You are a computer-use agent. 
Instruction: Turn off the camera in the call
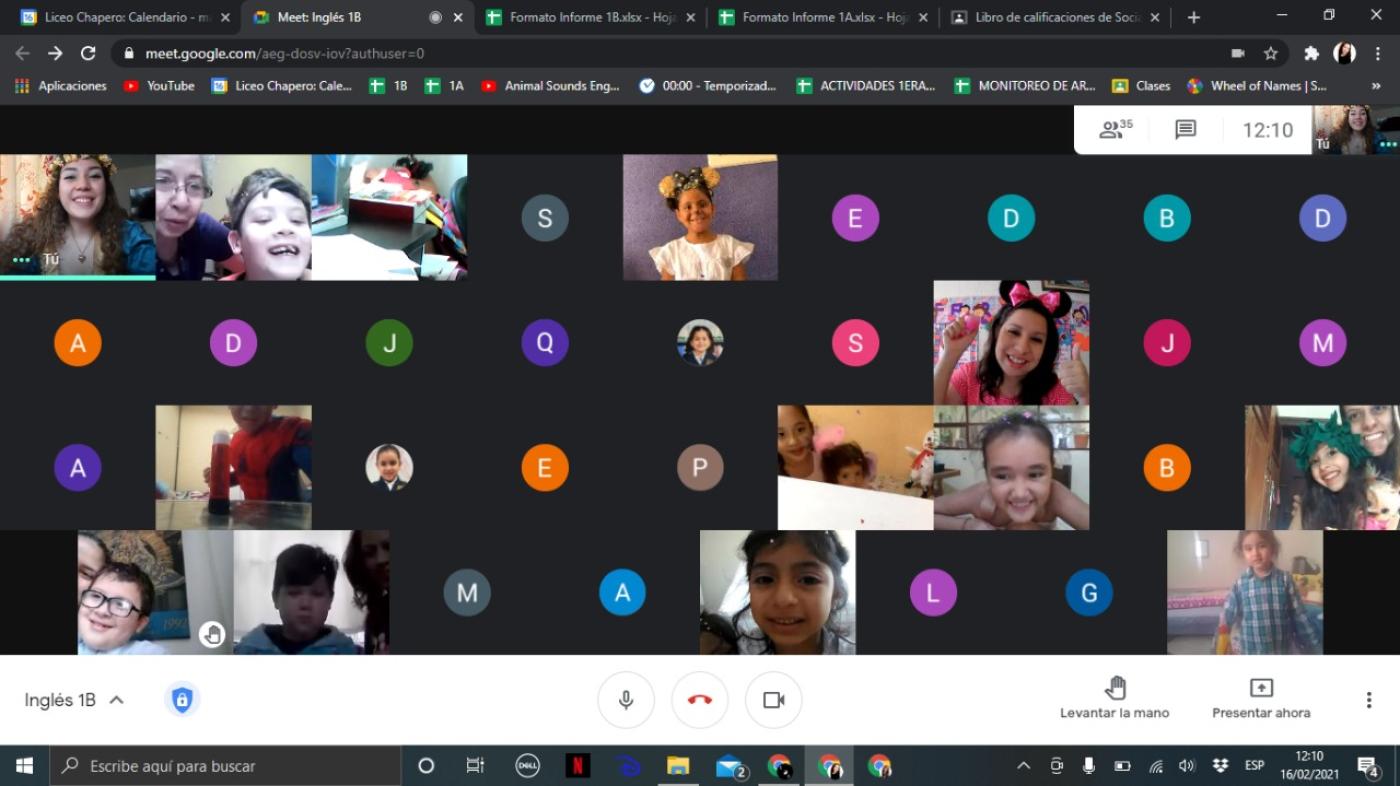tap(774, 700)
